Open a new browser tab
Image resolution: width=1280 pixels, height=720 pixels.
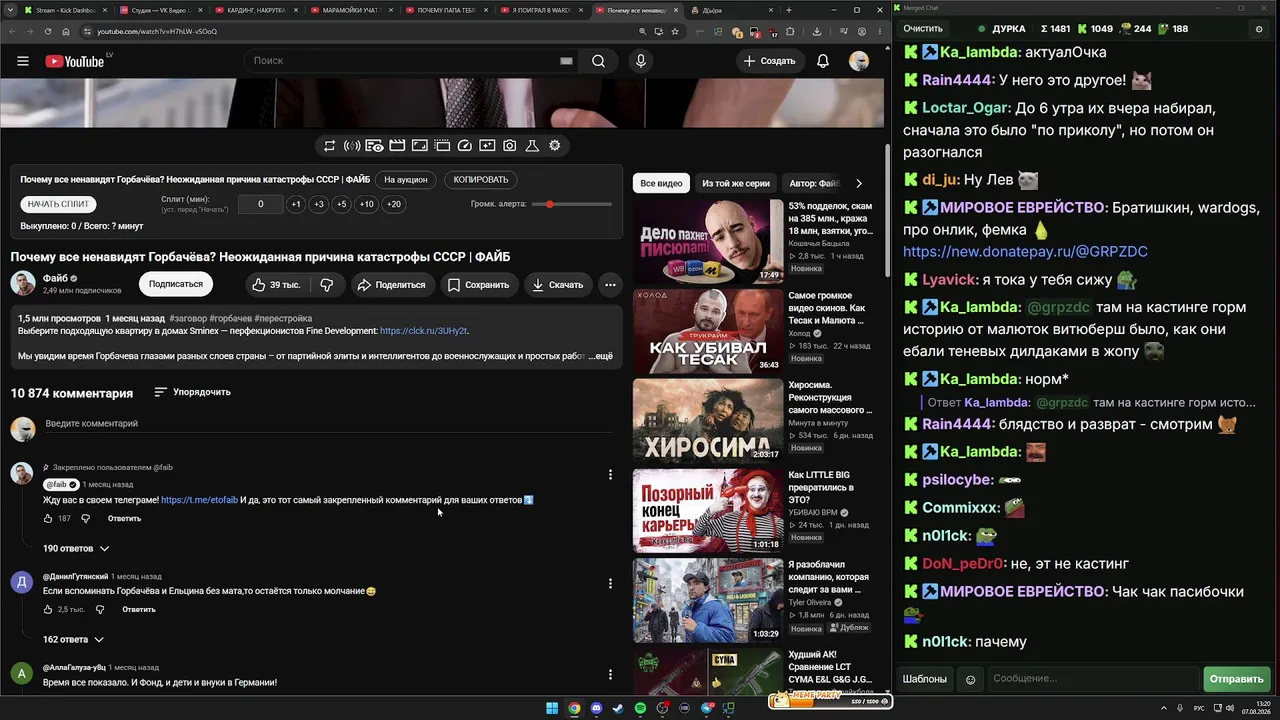(789, 10)
